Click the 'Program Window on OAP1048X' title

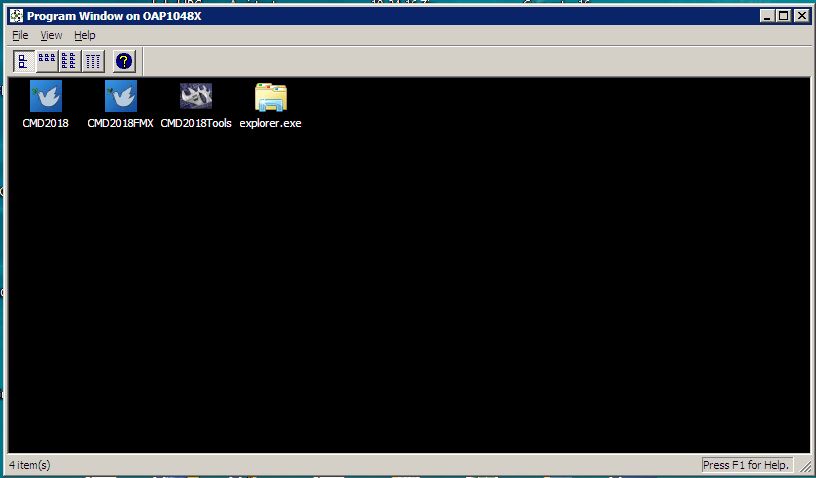(114, 16)
